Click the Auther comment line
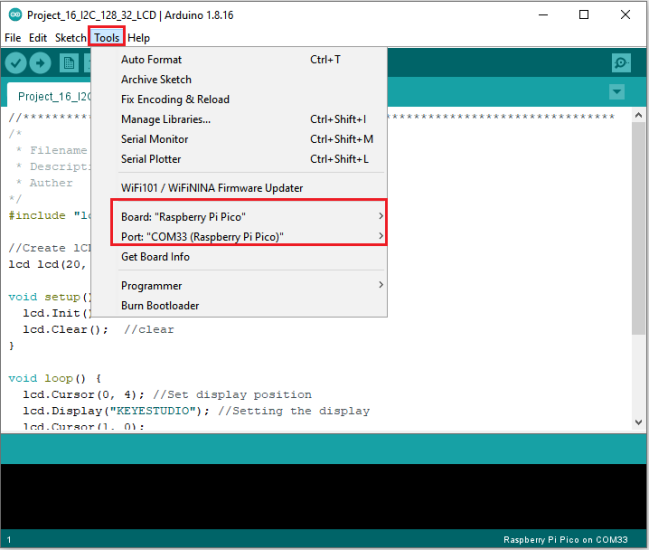Screen dimensions: 650x550 [45, 183]
